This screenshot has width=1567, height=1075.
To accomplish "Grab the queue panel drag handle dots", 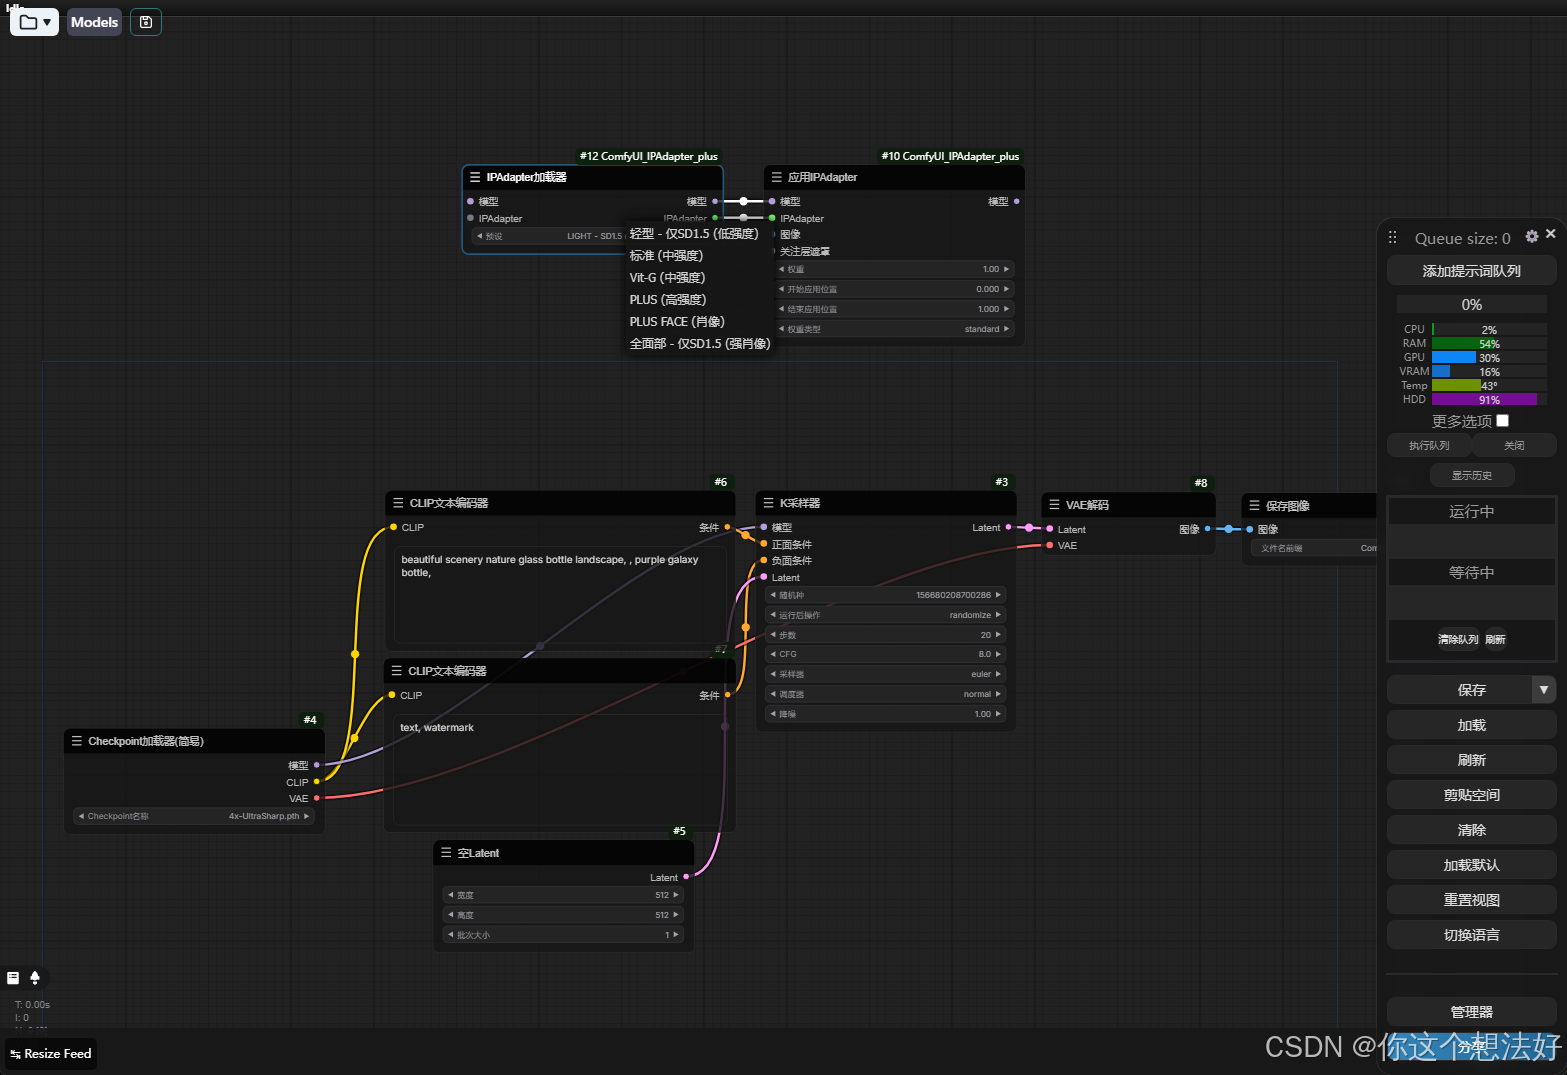I will coord(1392,238).
